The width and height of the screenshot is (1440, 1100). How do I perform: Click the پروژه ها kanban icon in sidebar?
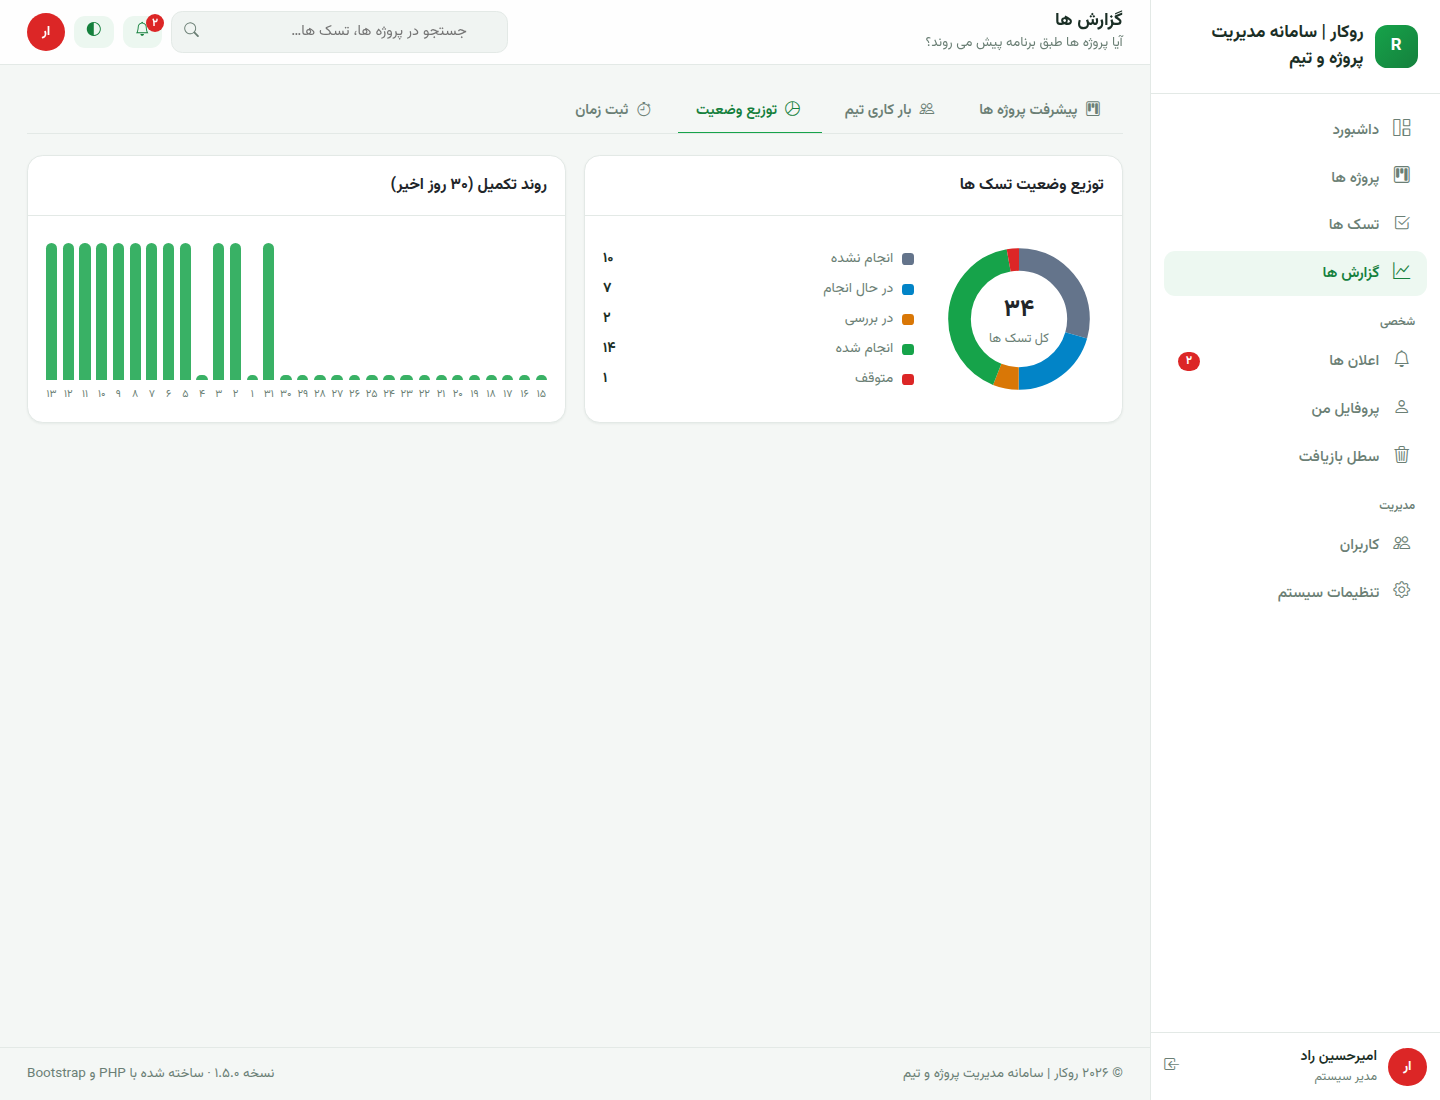click(x=1402, y=176)
